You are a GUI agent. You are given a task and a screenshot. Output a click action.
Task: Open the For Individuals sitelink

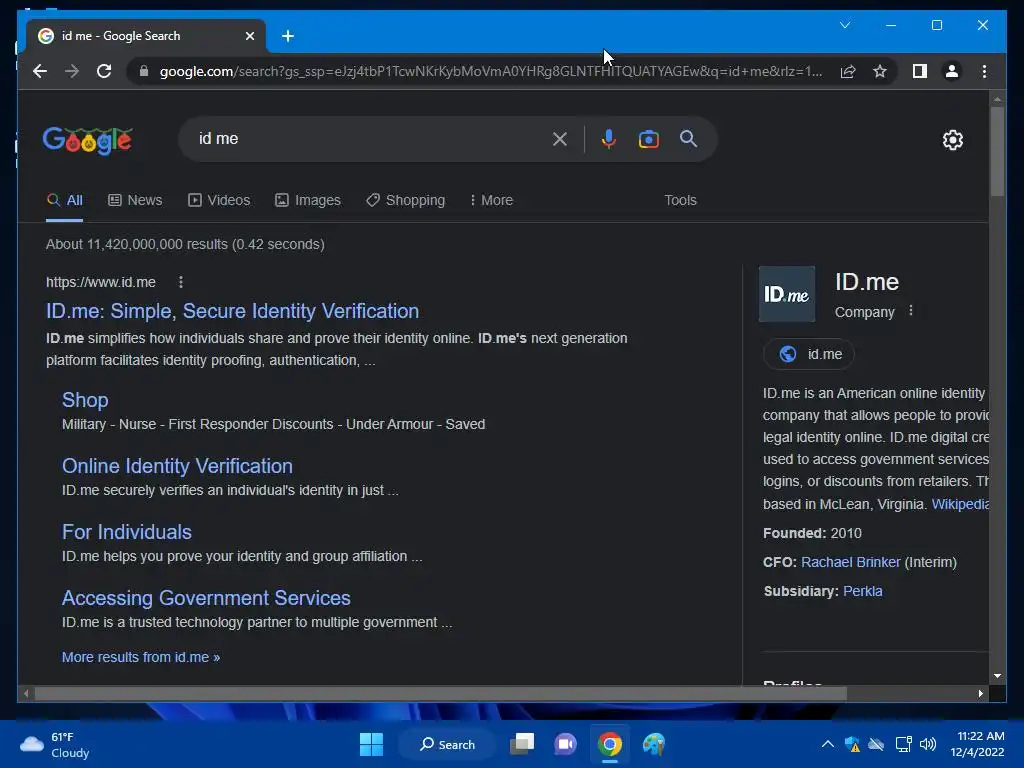point(127,532)
